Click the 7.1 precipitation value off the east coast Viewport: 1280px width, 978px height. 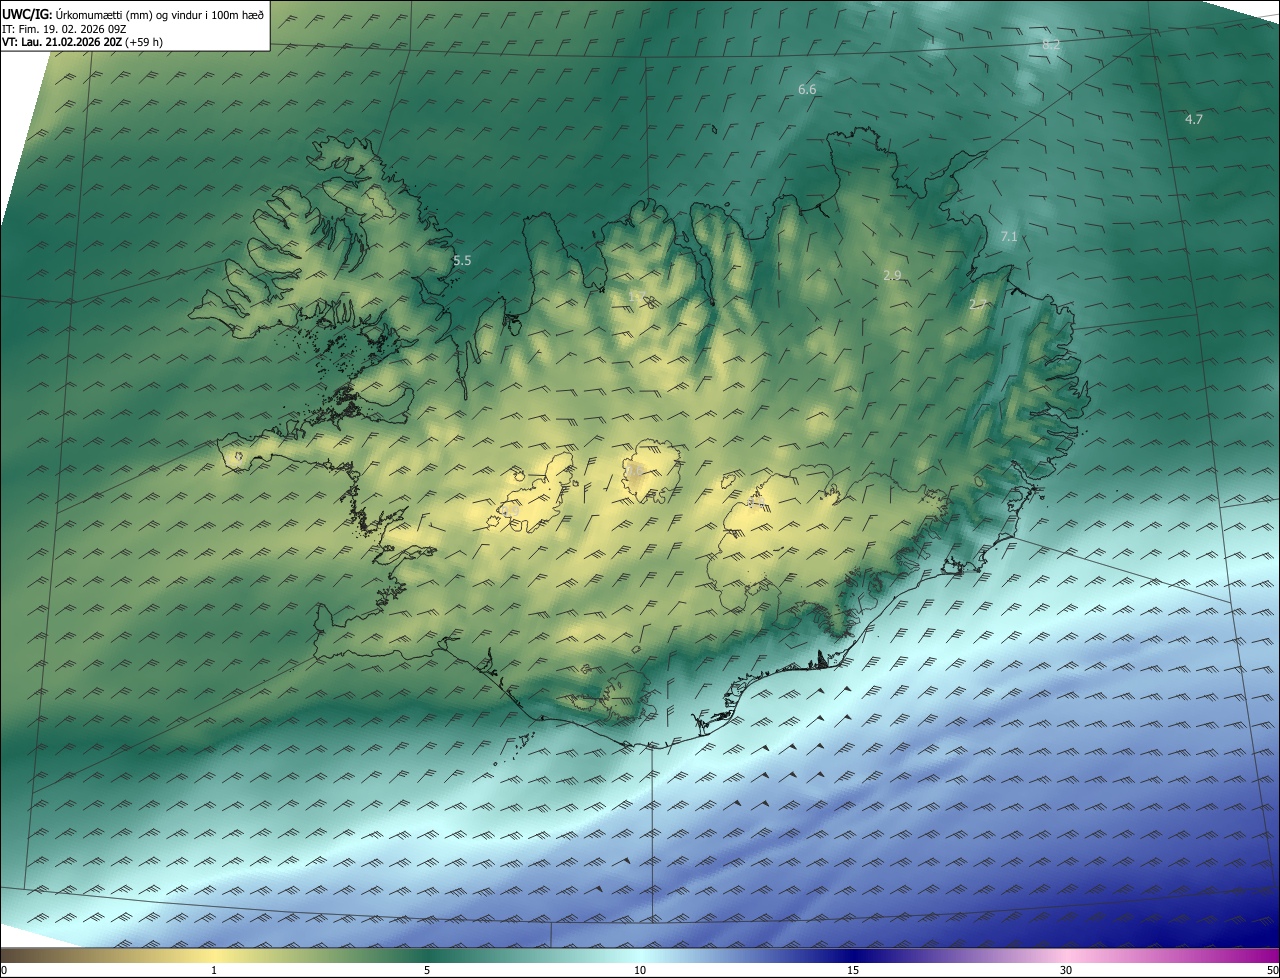coord(1009,236)
